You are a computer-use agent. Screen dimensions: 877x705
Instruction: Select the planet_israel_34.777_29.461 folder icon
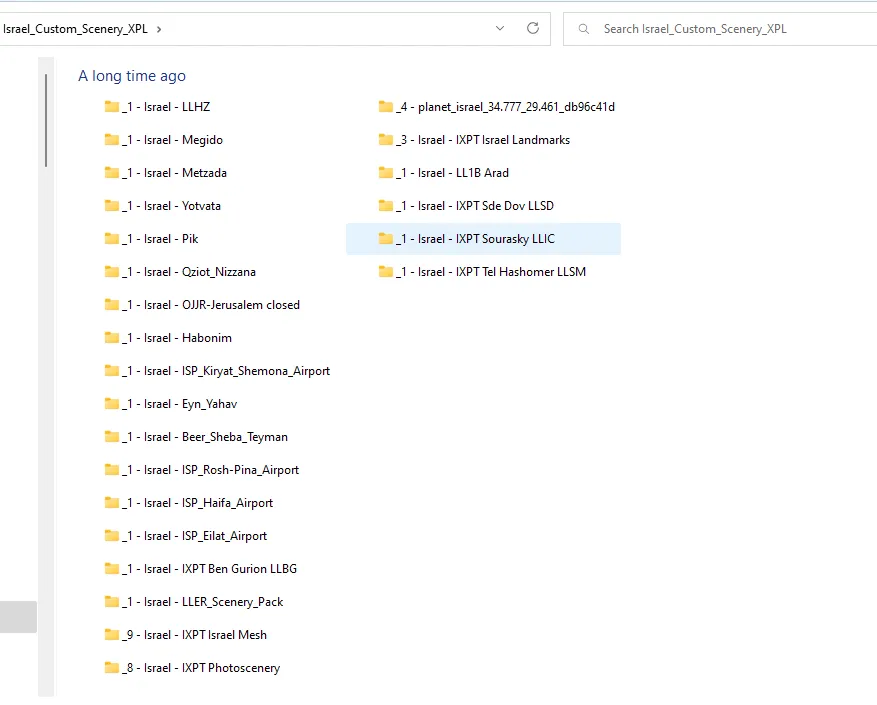coord(386,107)
